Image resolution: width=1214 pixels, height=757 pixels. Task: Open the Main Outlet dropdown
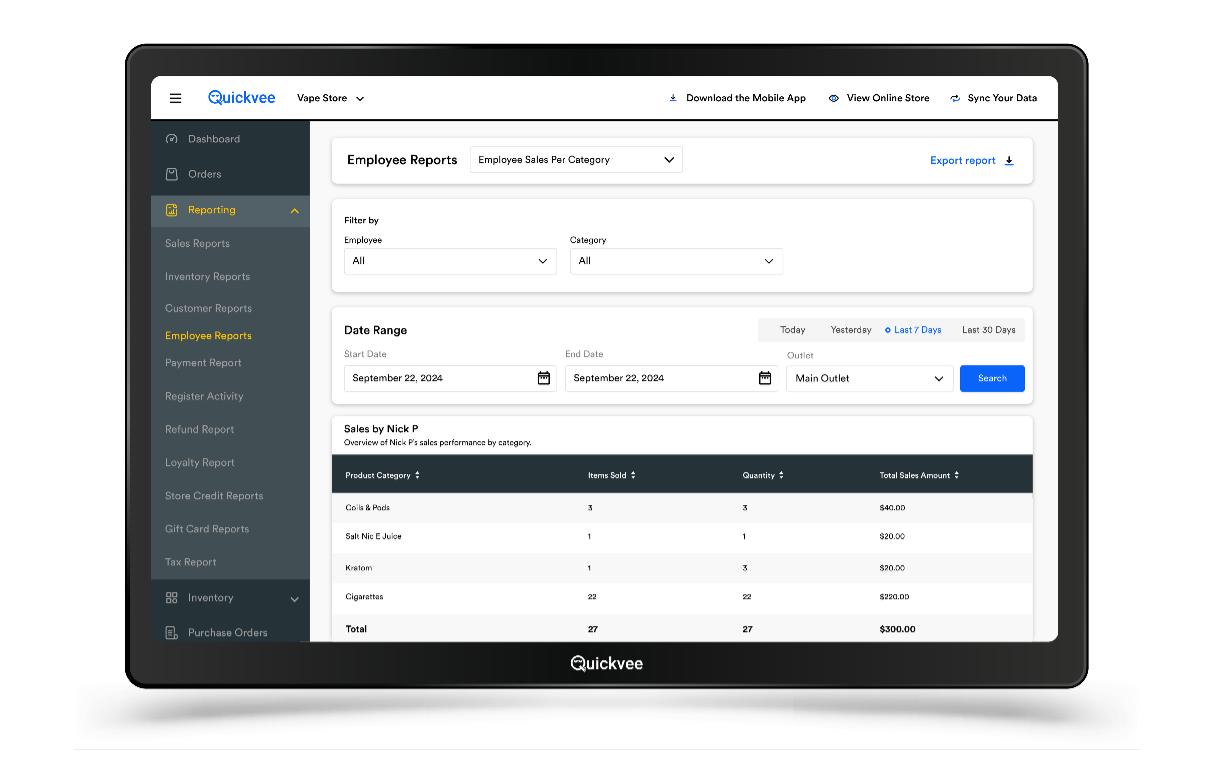point(869,378)
